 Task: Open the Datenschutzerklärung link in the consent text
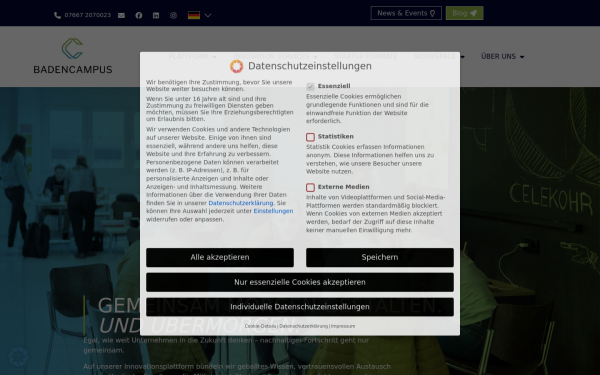(241, 203)
